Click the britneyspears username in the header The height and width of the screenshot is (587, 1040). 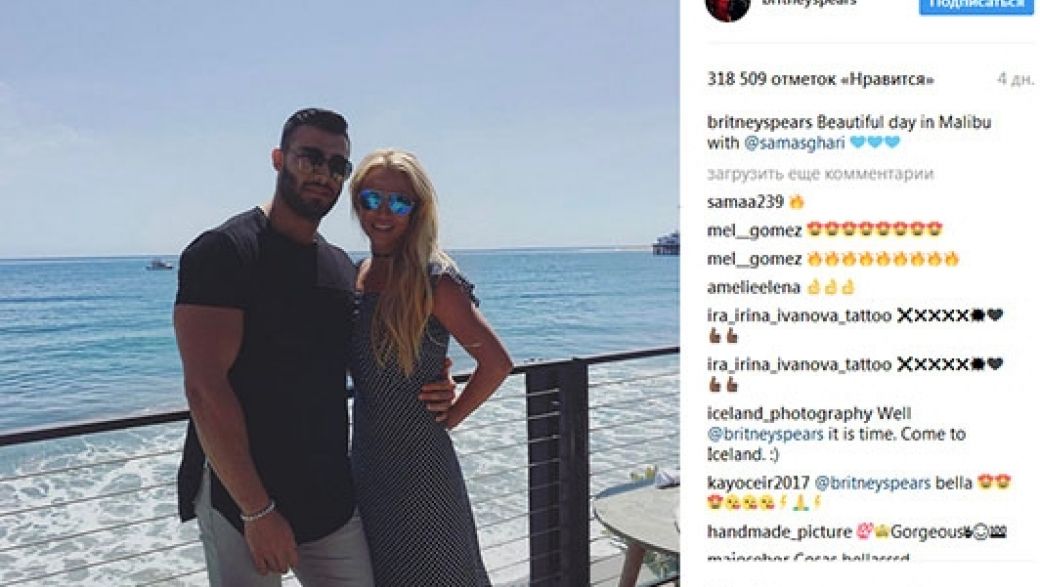pyautogui.click(x=809, y=3)
